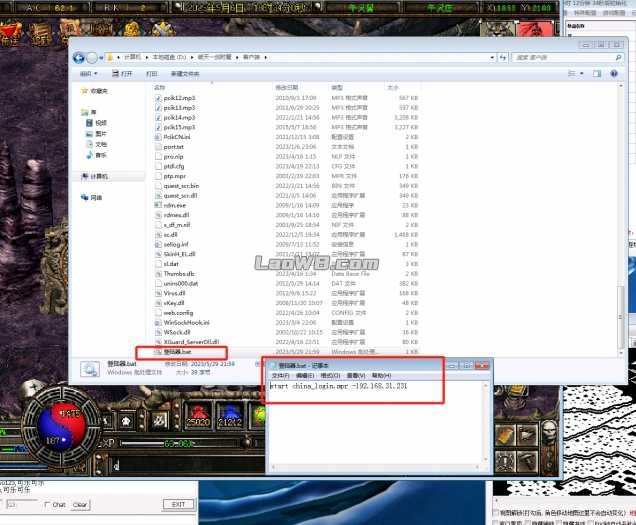
Task: Select the ptp.mpr file
Action: [x=174, y=176]
